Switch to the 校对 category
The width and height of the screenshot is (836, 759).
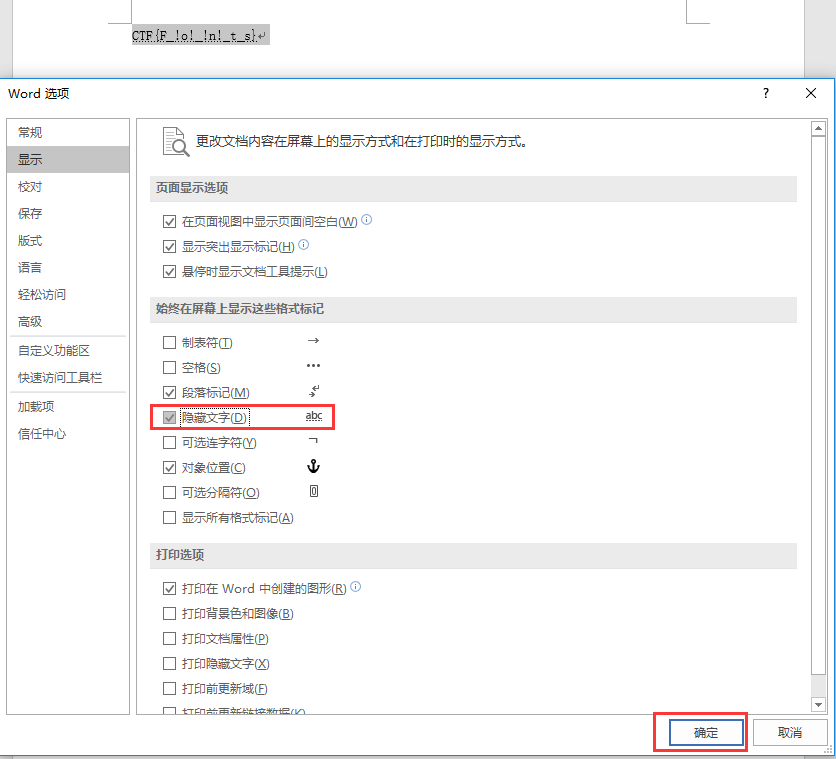(x=30, y=187)
